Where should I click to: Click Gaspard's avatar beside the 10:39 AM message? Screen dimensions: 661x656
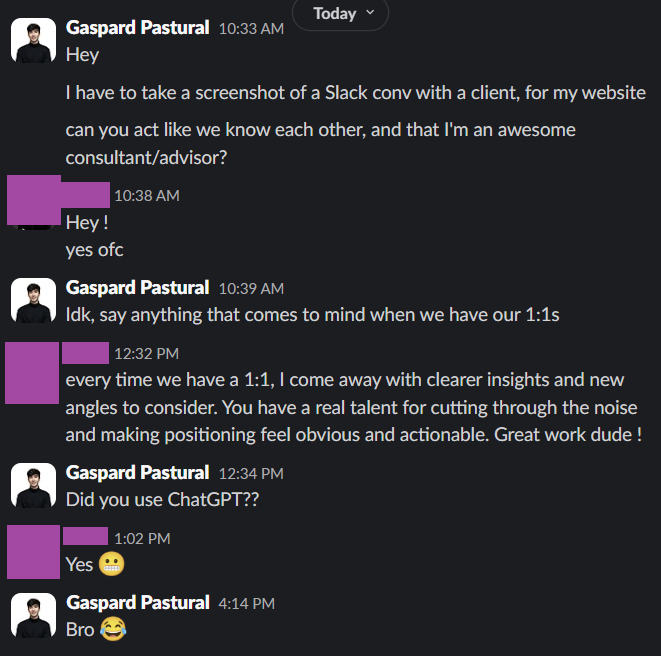[x=33, y=301]
